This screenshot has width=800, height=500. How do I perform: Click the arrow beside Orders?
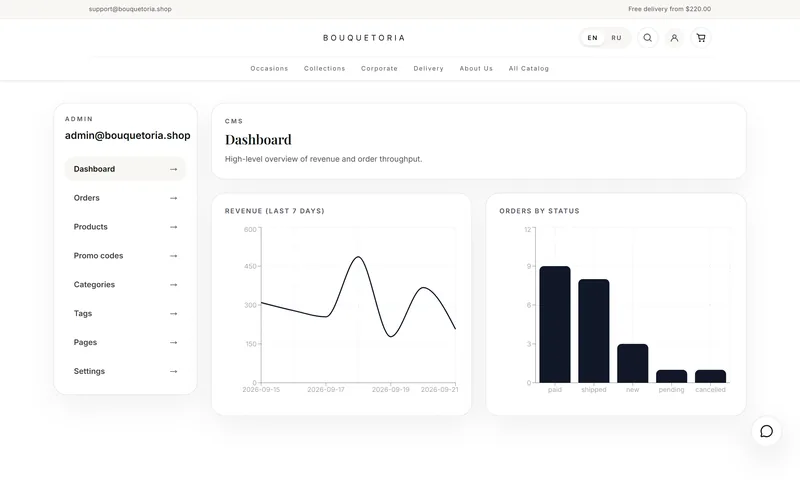173,198
